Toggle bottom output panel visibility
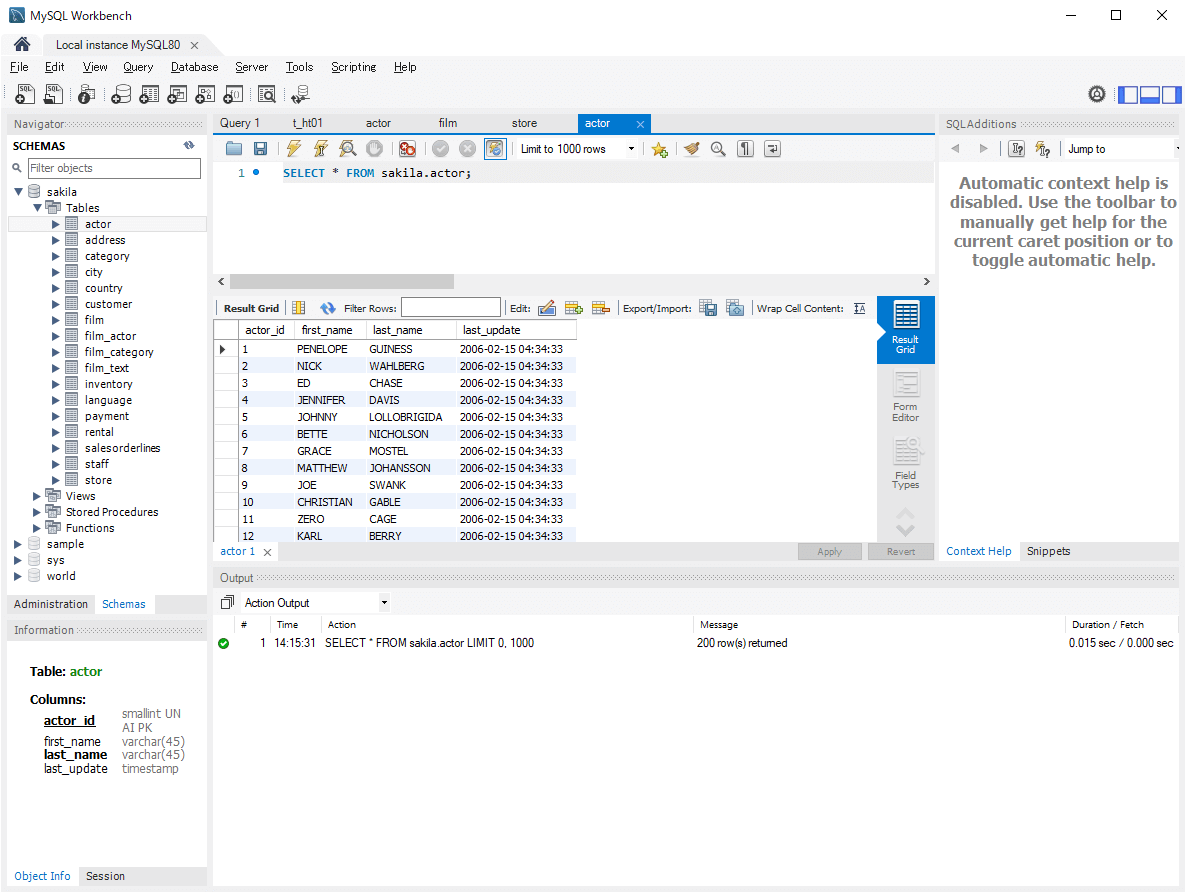This screenshot has width=1186, height=893. (1150, 95)
